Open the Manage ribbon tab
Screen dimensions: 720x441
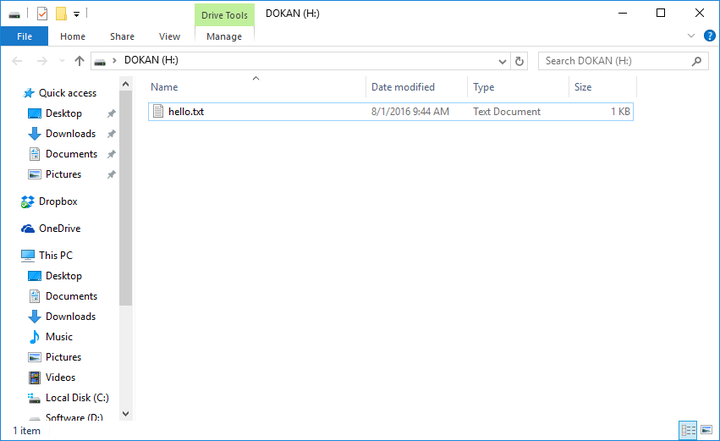click(224, 36)
